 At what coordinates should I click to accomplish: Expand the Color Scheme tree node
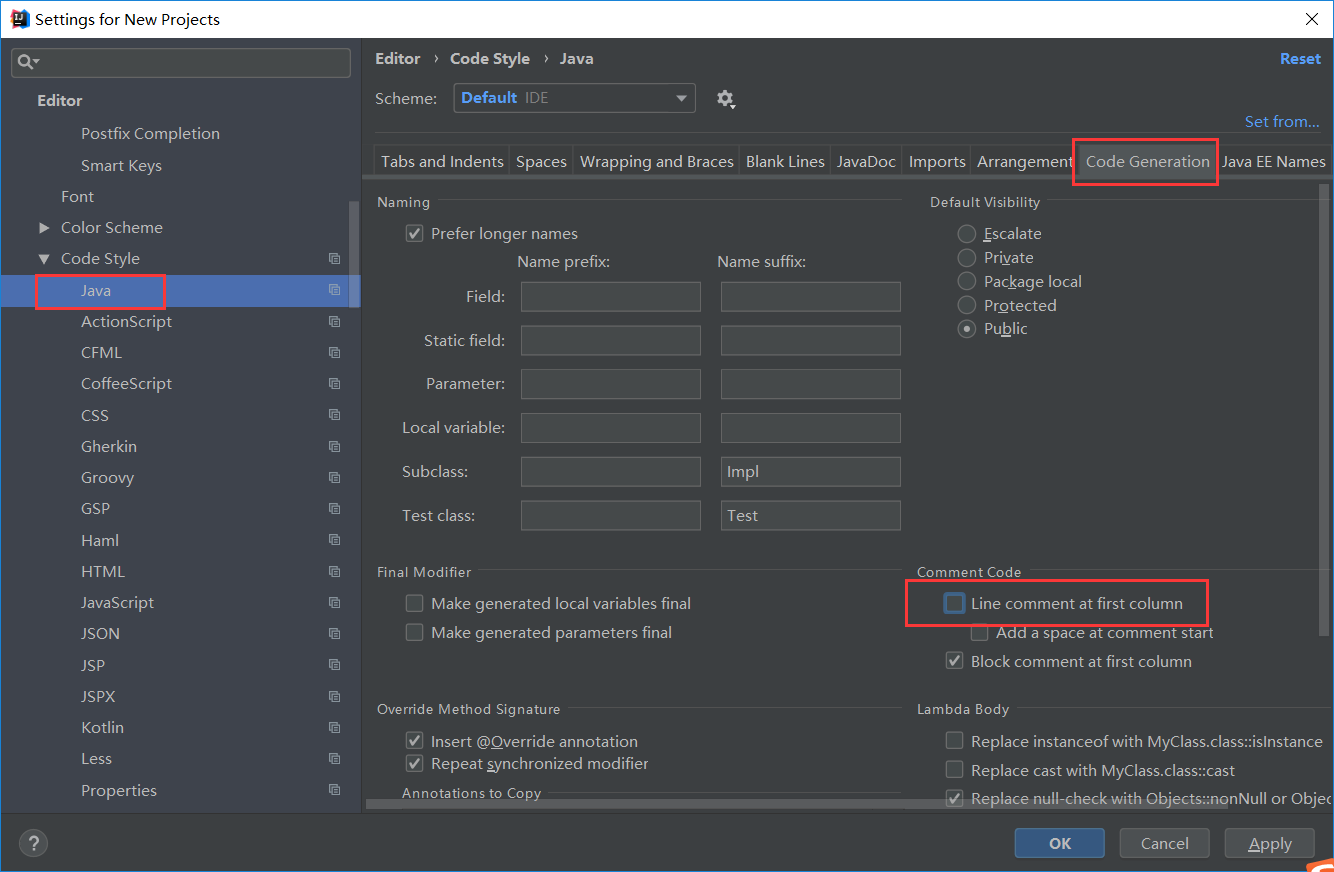(x=43, y=228)
